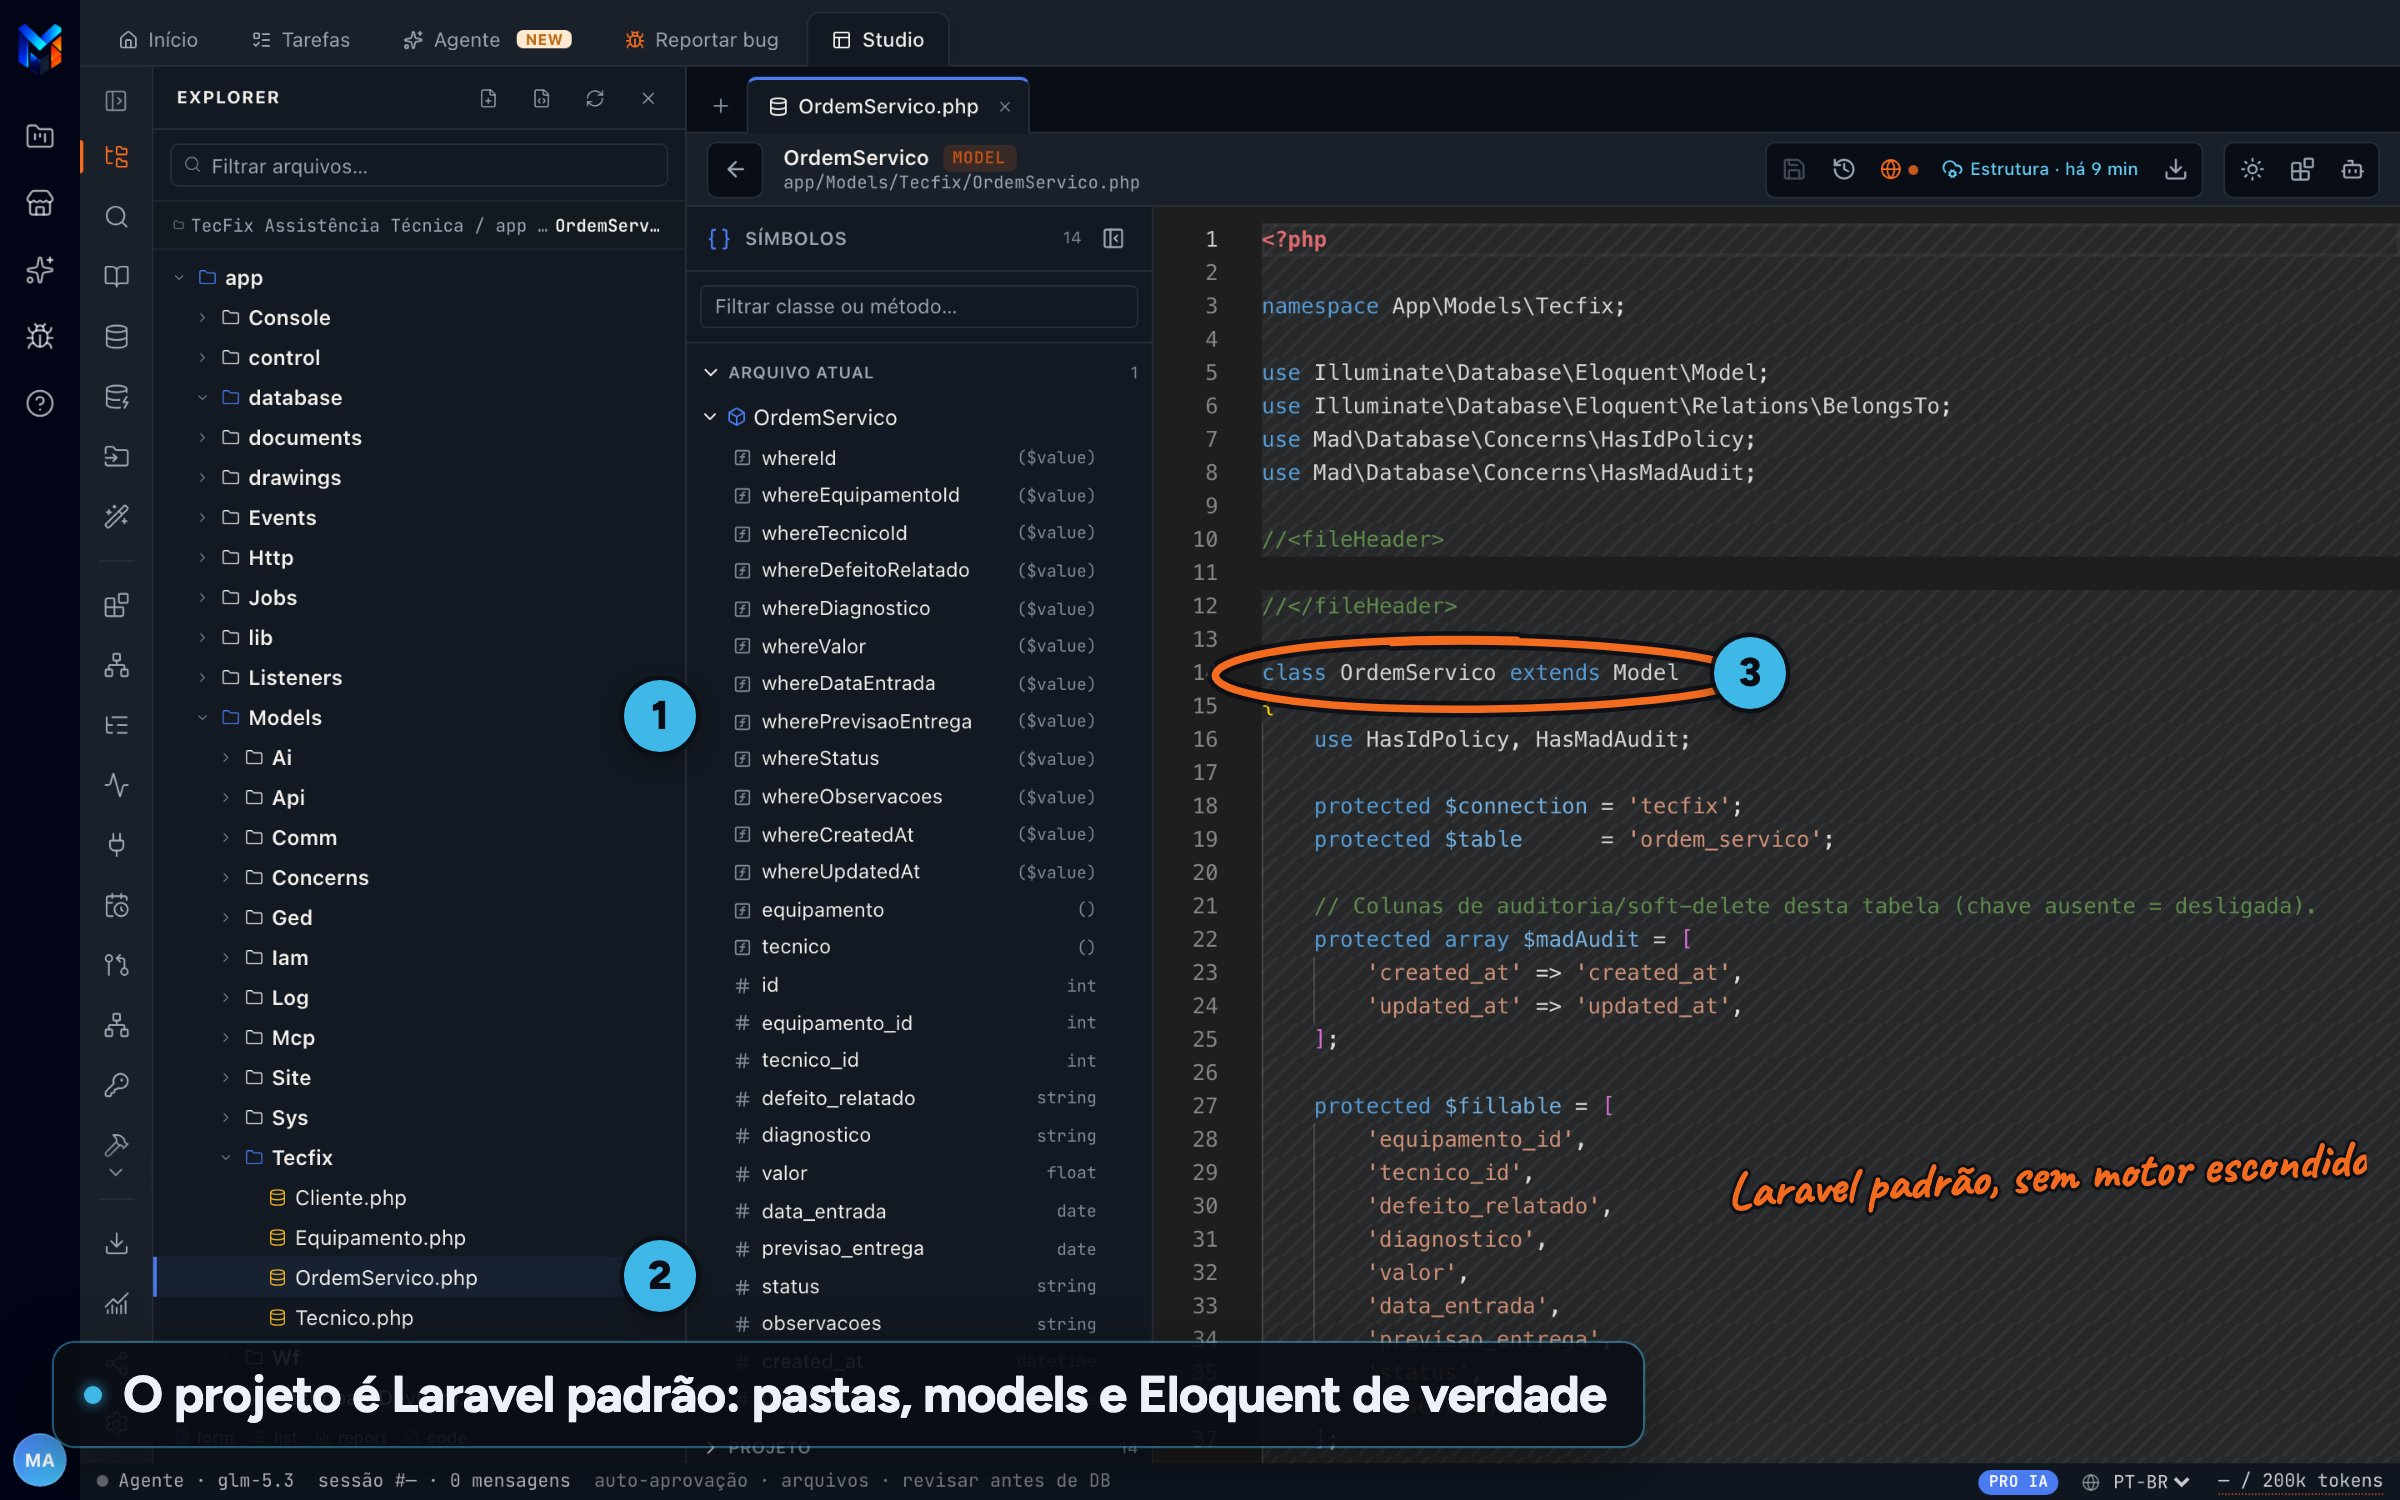The width and height of the screenshot is (2400, 1500).
Task: Open the activity pulse monitor icon
Action: tap(116, 785)
